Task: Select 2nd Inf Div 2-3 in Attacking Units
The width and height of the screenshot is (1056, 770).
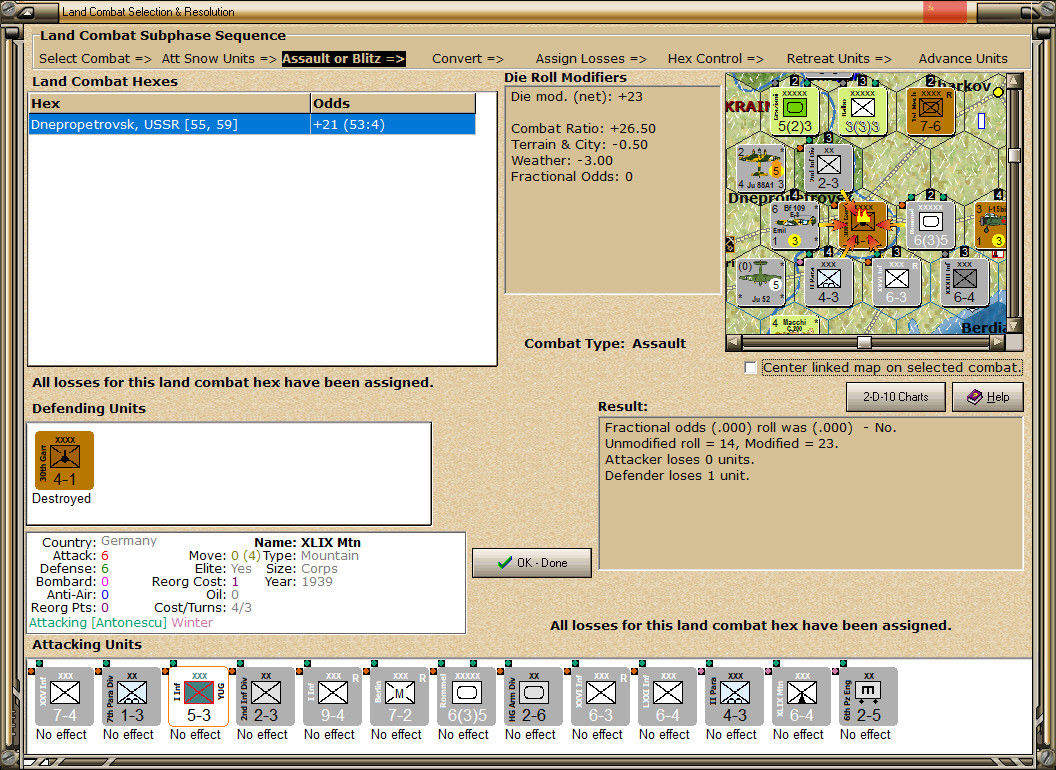Action: pyautogui.click(x=265, y=697)
